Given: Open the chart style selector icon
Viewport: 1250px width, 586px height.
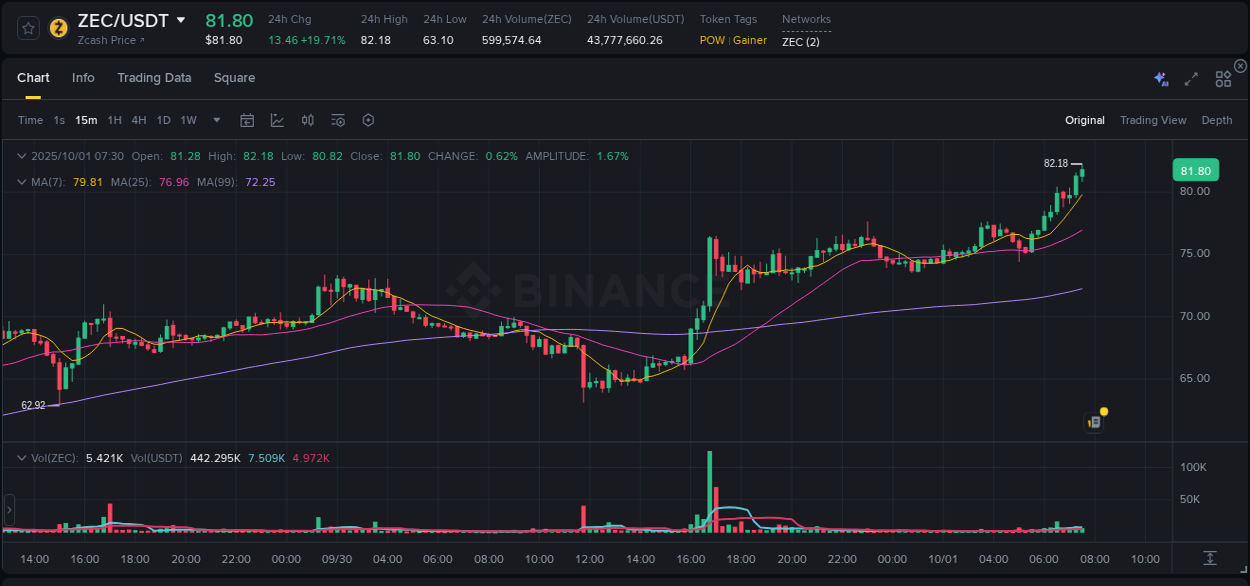Looking at the screenshot, I should [x=277, y=119].
